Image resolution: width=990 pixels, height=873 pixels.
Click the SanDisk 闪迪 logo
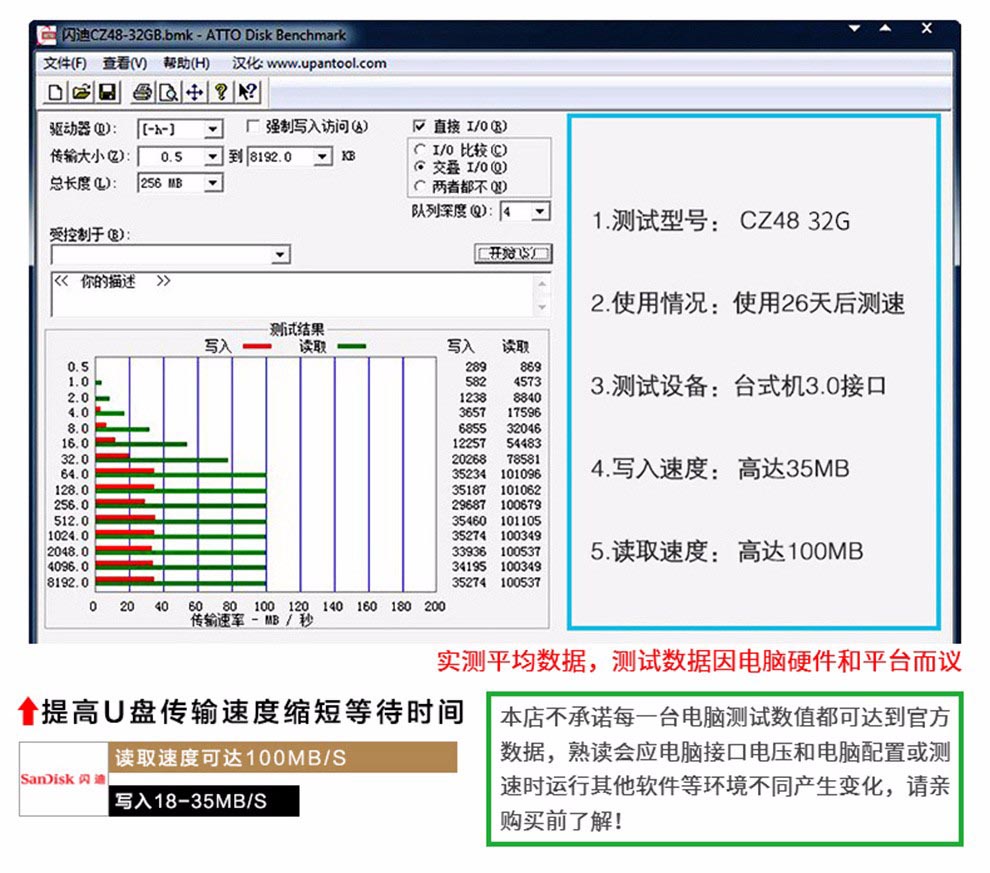(63, 779)
